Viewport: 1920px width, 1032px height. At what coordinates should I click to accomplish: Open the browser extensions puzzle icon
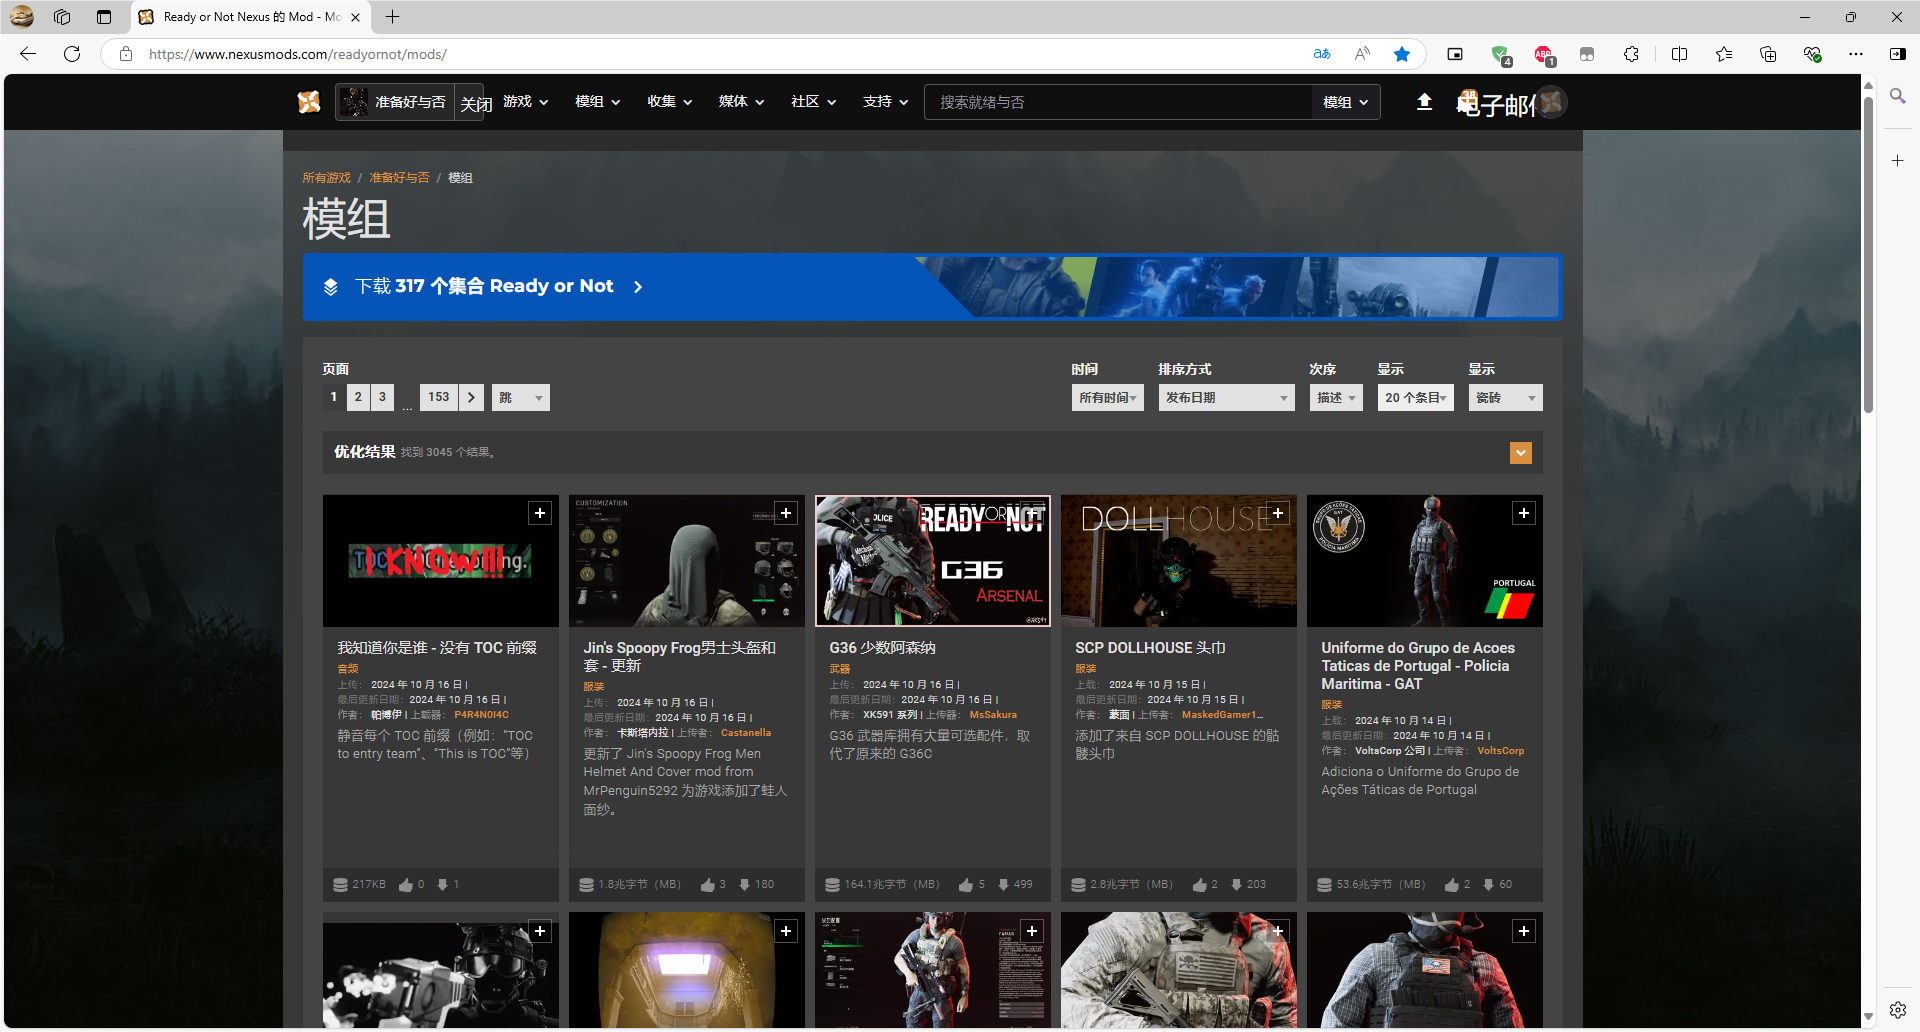pos(1631,54)
